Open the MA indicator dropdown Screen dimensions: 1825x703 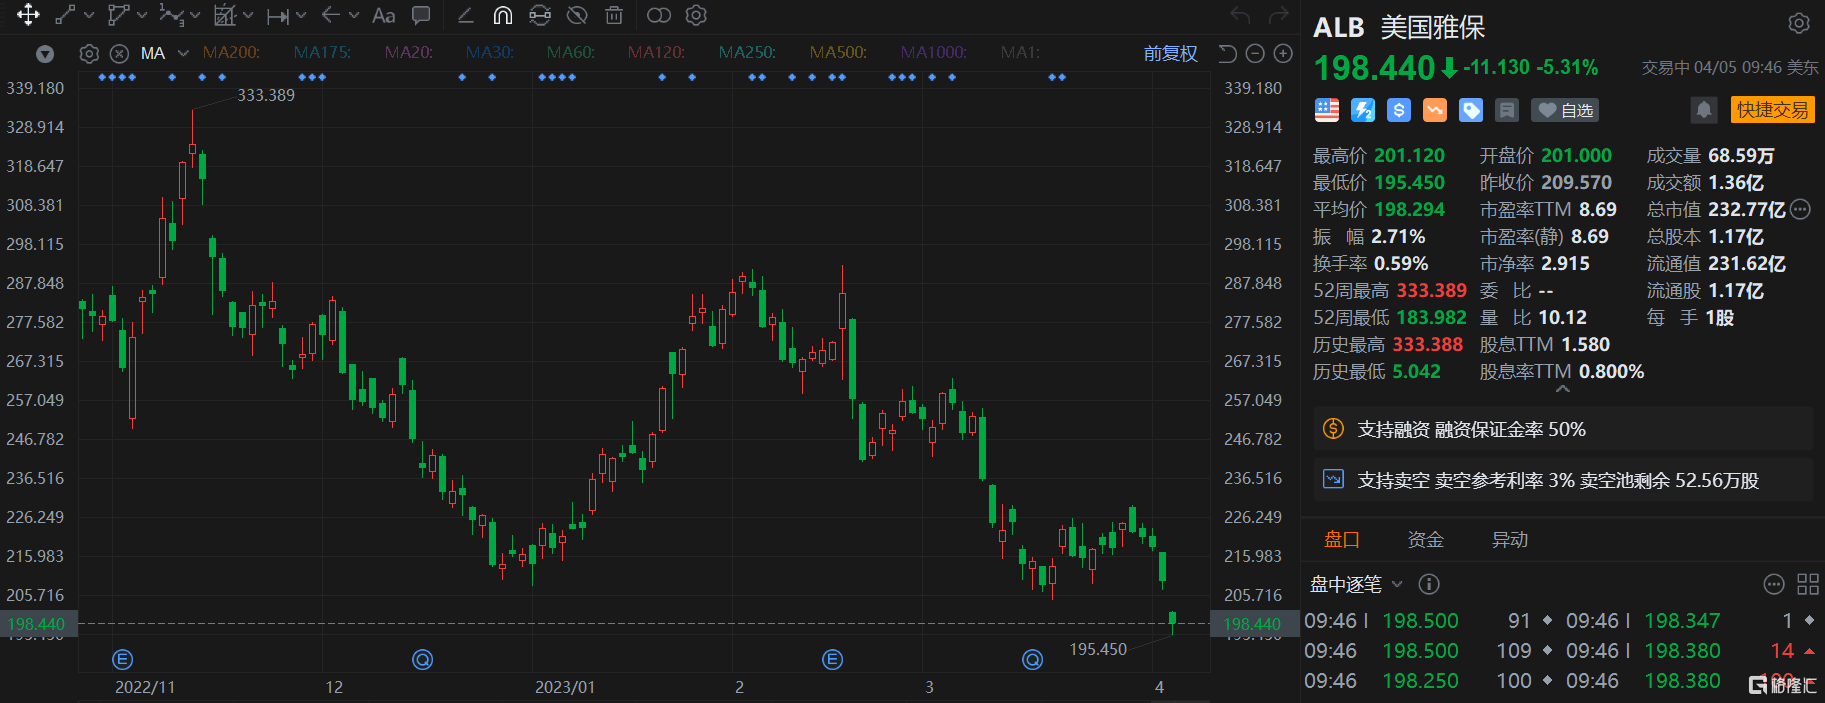pyautogui.click(x=183, y=53)
